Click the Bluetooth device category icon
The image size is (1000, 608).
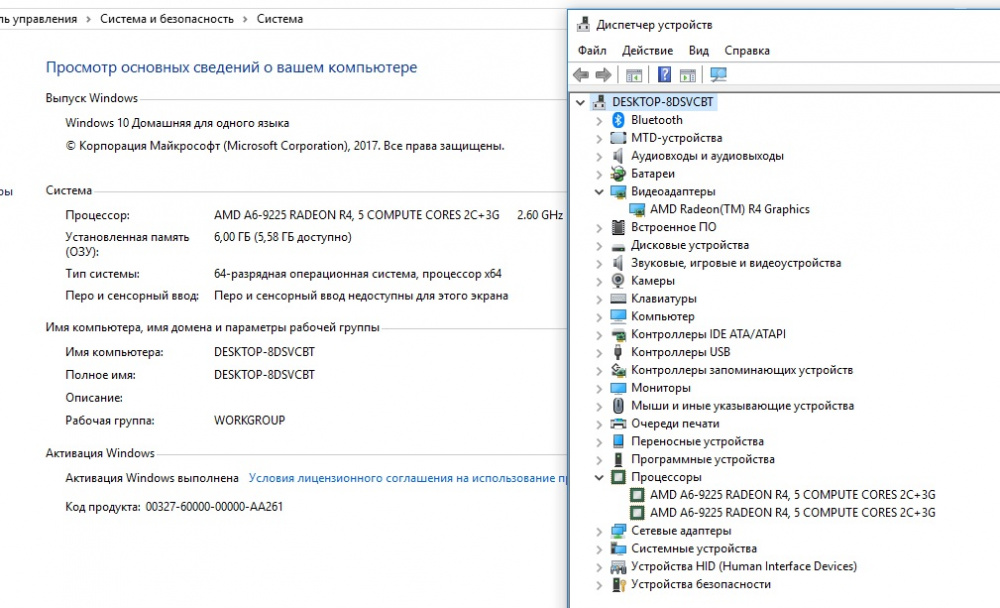coord(618,120)
